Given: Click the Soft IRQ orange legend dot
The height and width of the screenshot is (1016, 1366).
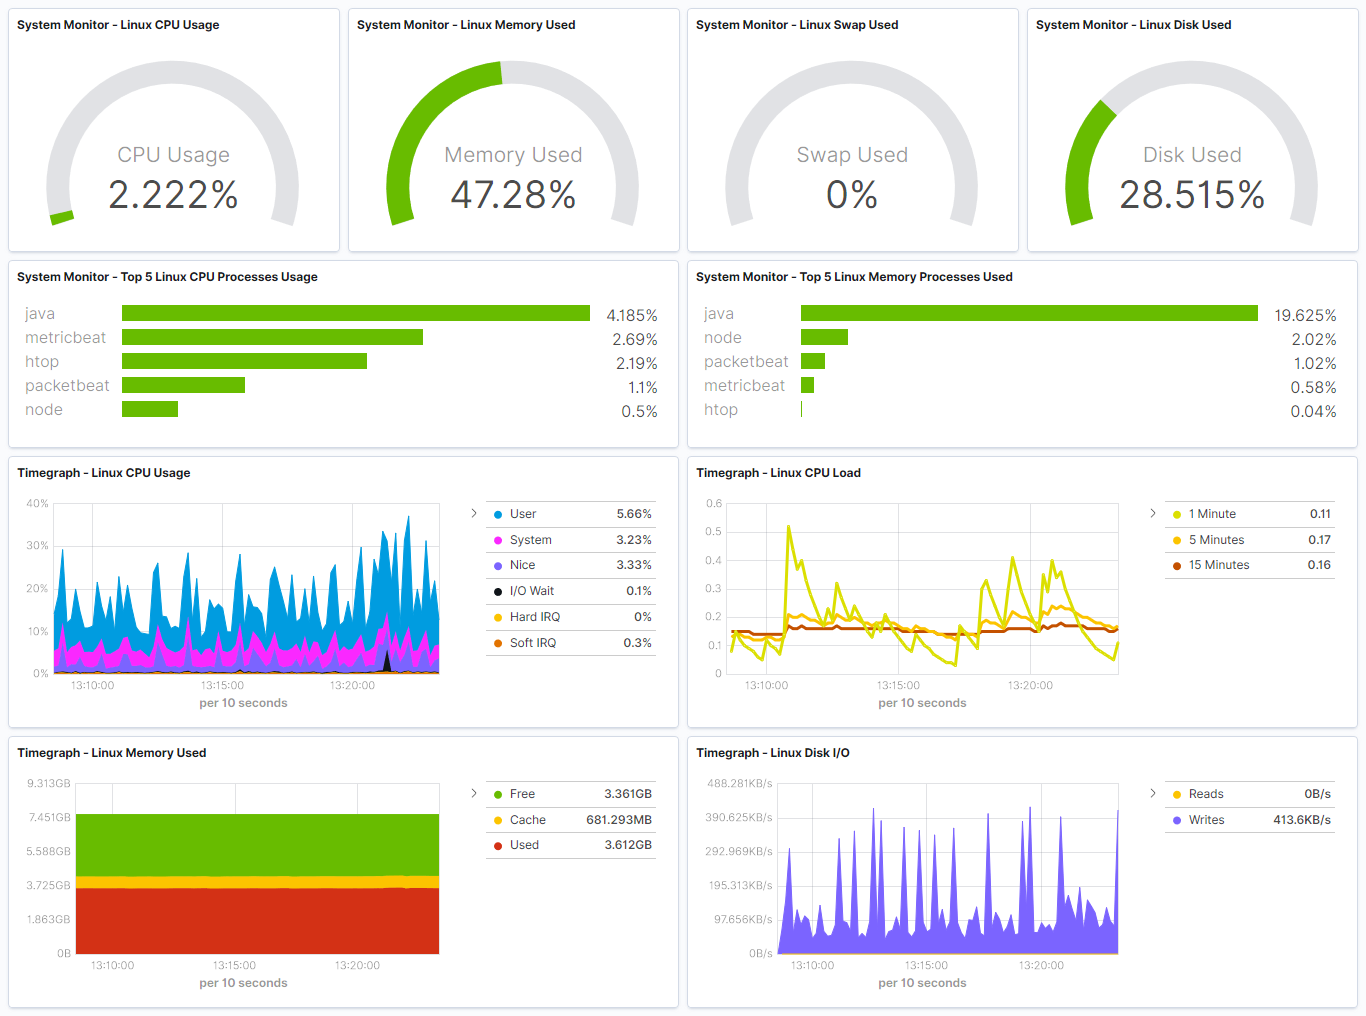Looking at the screenshot, I should 498,644.
